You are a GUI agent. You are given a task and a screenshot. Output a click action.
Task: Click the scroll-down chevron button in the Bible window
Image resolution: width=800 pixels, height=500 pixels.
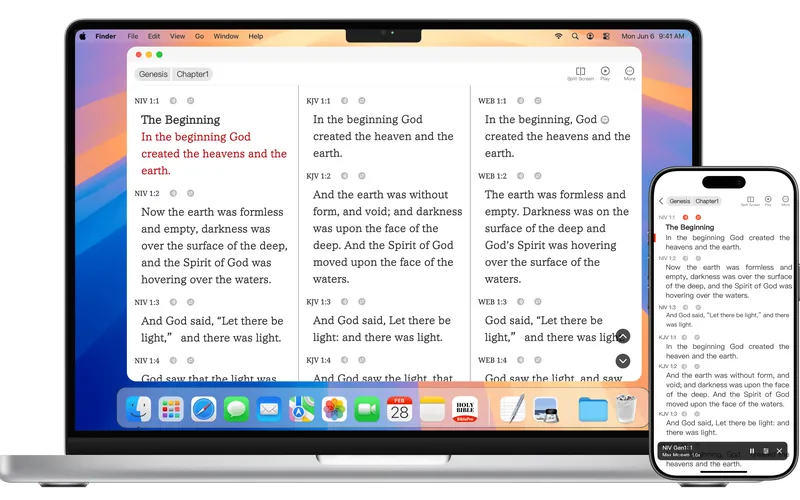tap(623, 361)
